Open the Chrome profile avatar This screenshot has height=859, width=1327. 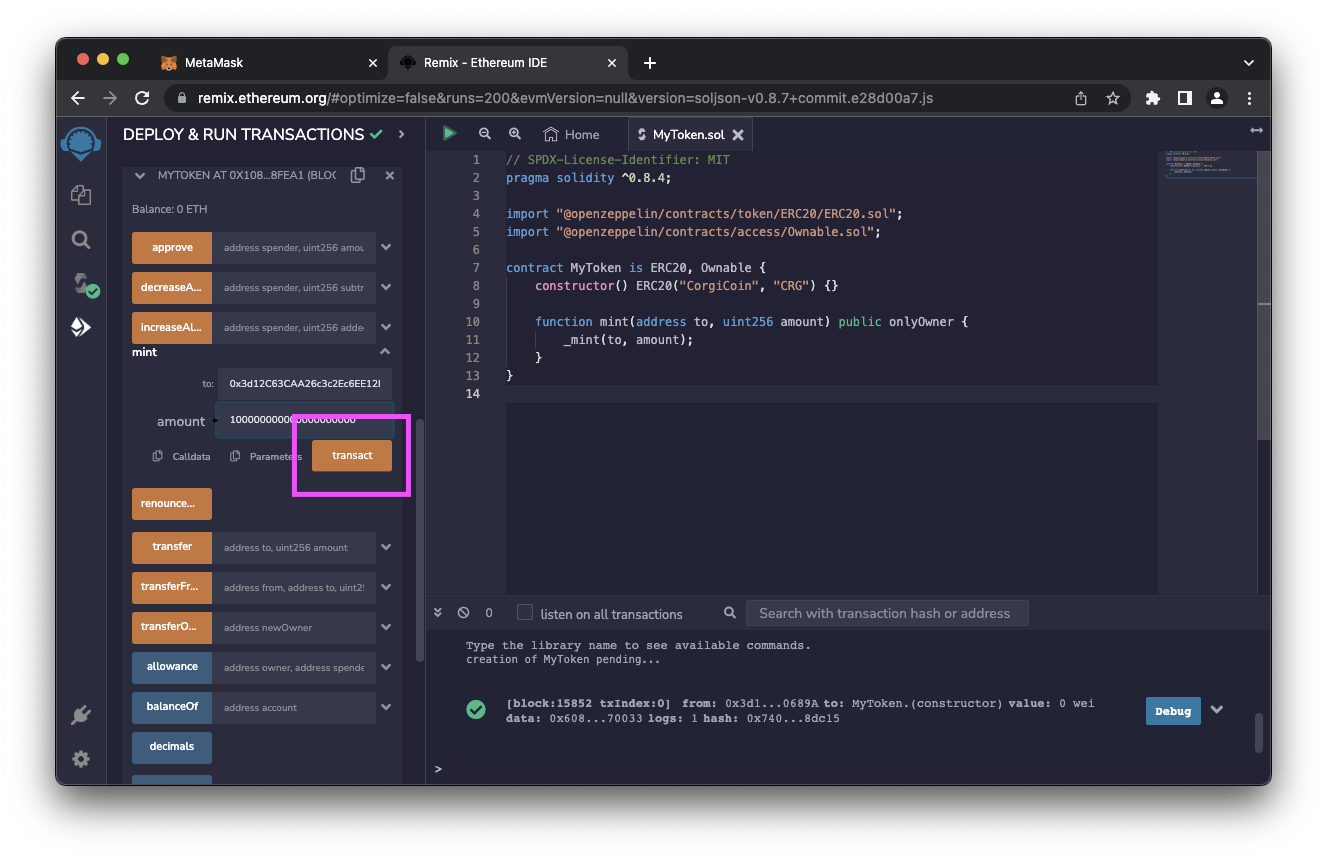(1217, 98)
